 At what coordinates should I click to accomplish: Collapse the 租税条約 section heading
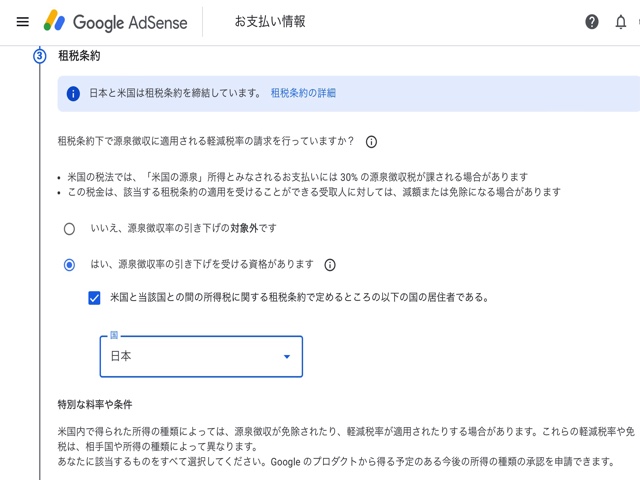pos(80,56)
